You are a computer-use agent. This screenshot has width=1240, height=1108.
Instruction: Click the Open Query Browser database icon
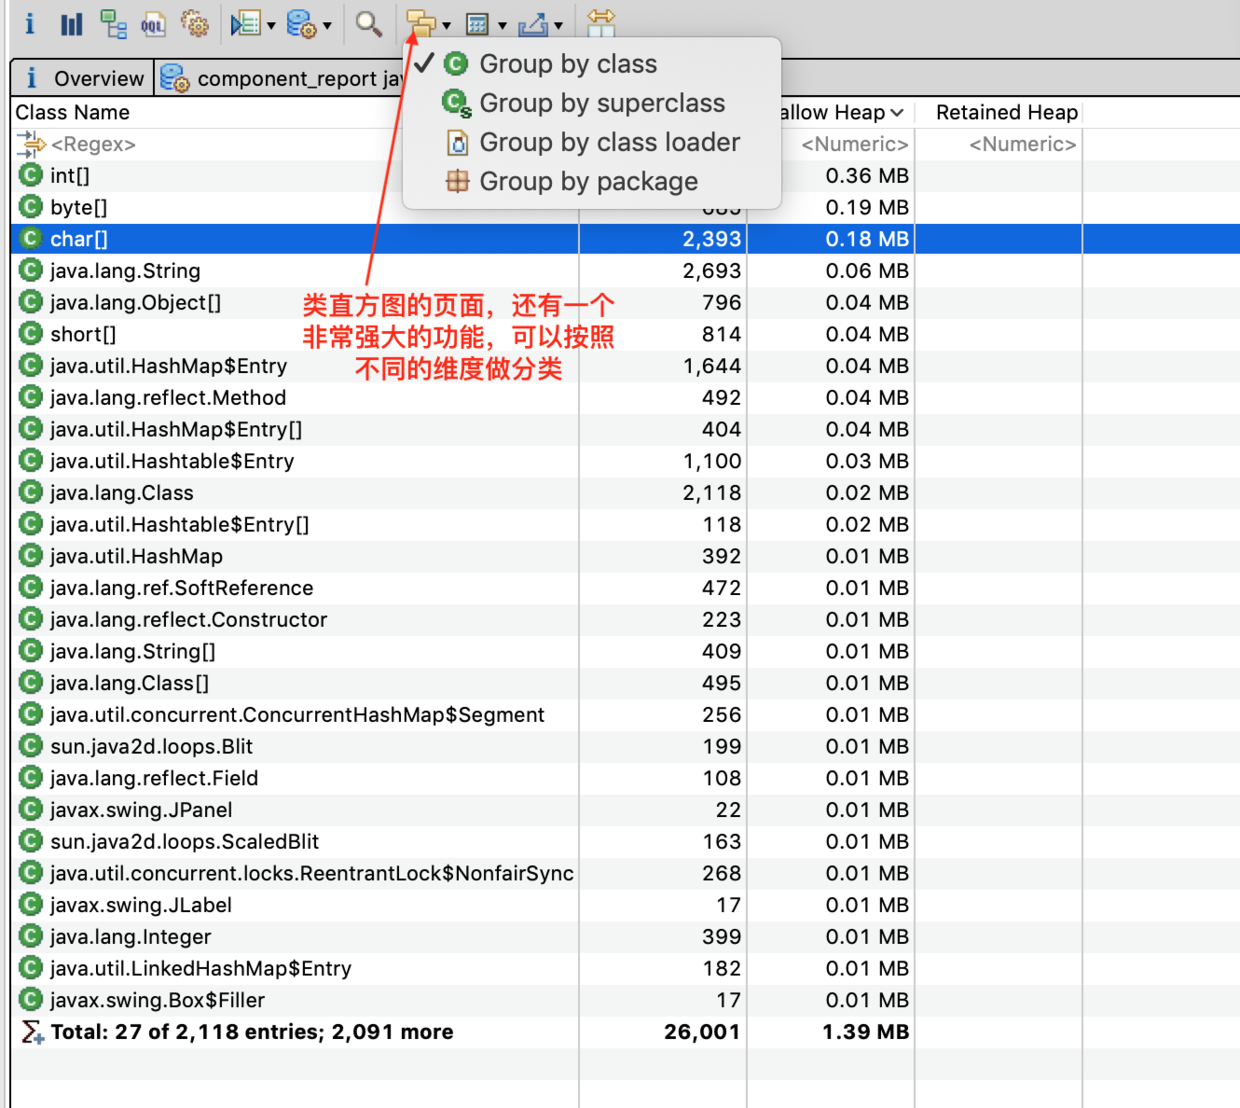coord(301,24)
